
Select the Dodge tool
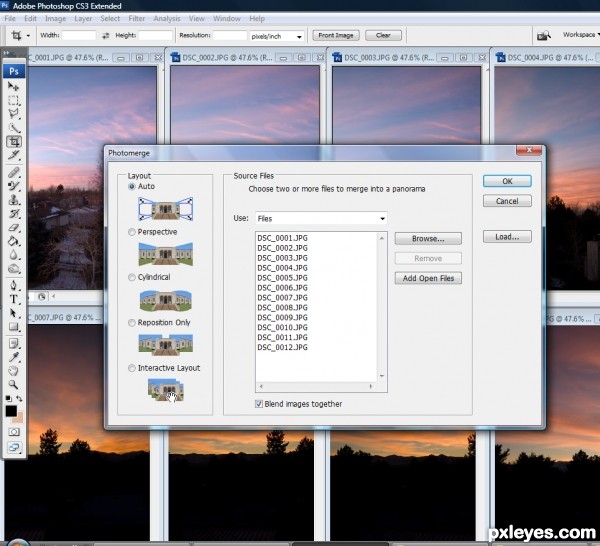[x=13, y=269]
